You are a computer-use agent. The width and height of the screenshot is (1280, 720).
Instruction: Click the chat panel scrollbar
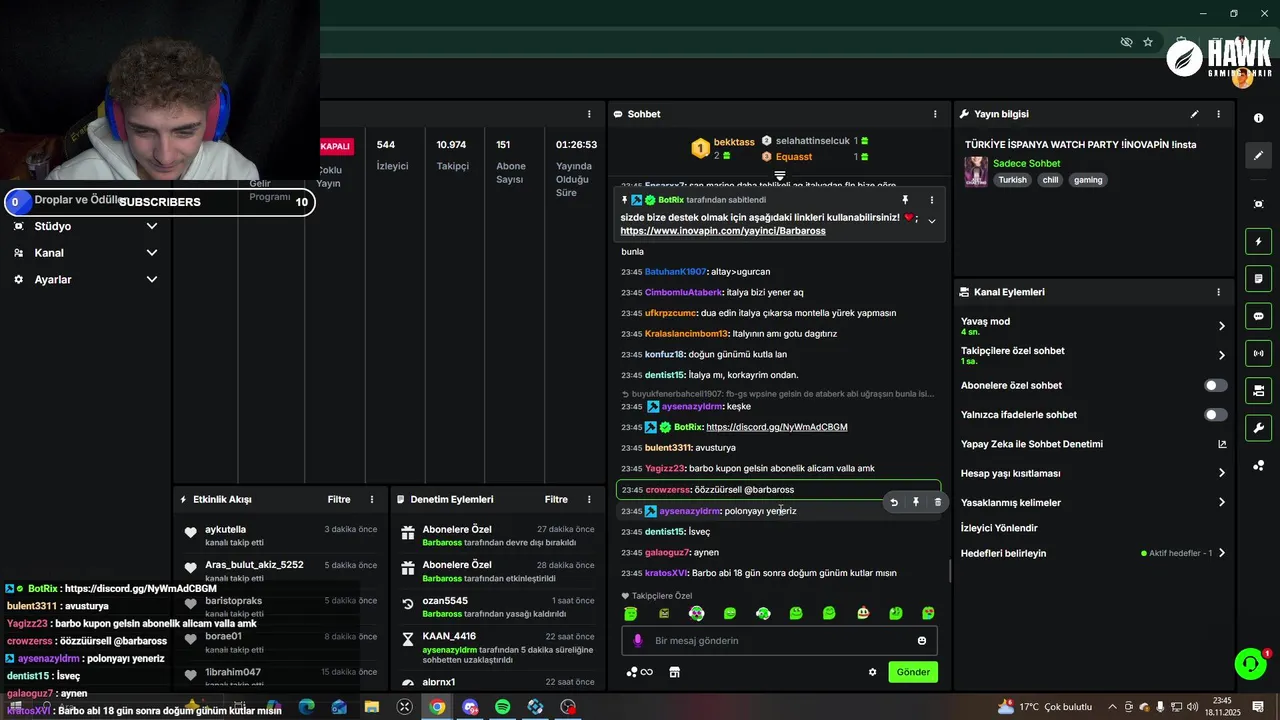(x=950, y=572)
